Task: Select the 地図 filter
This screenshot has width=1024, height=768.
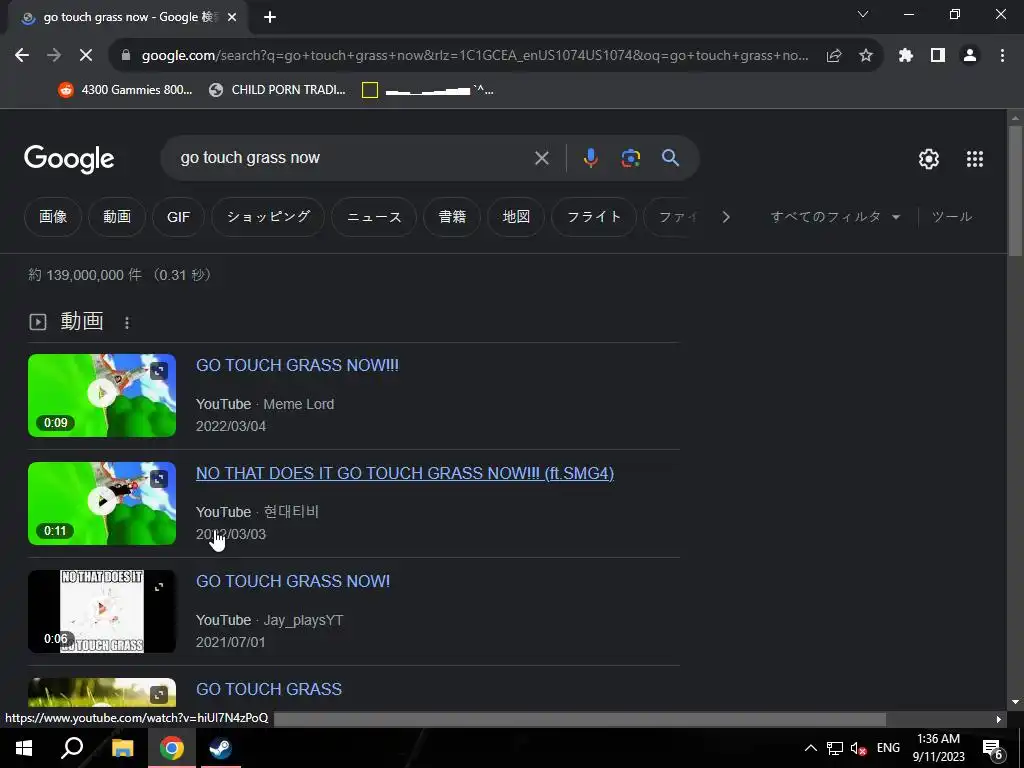Action: coord(516,217)
